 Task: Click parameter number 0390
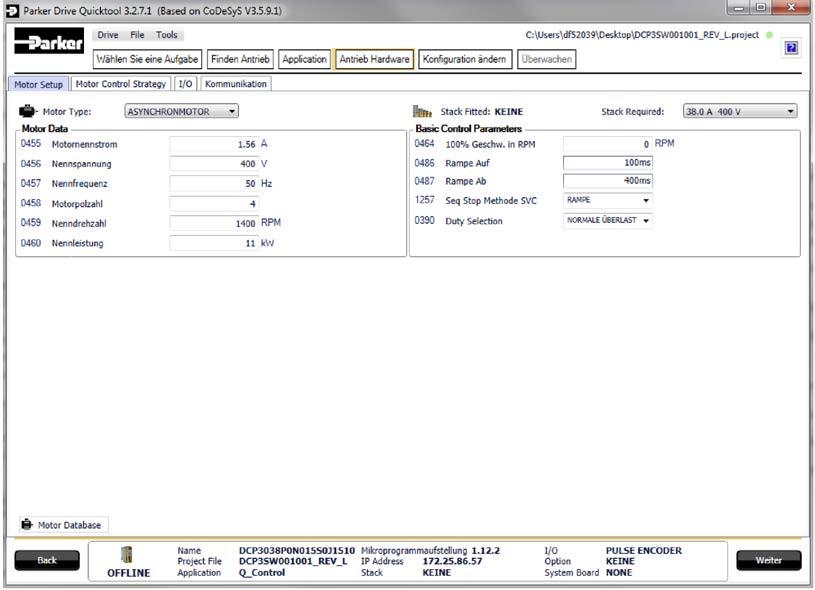click(x=424, y=220)
